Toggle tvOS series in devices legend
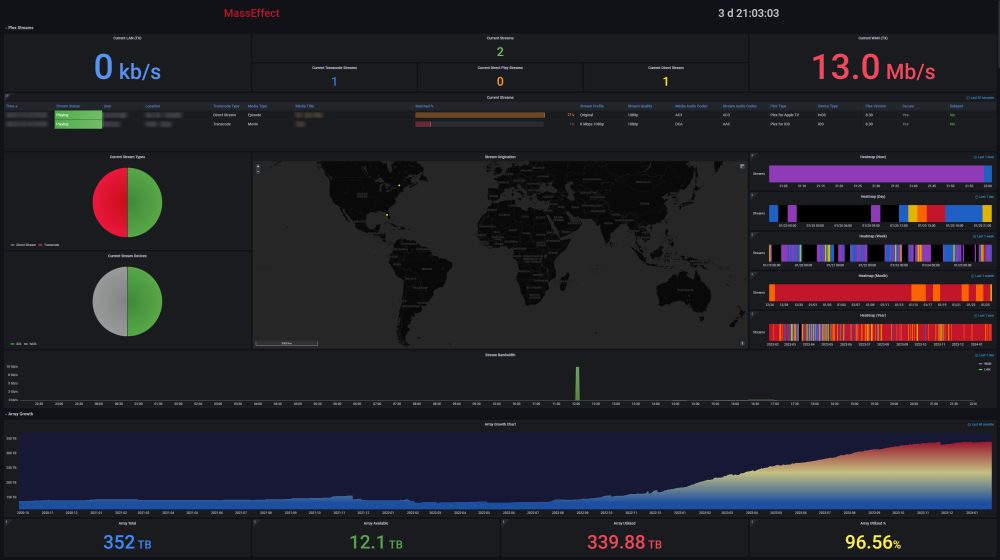1000x560 pixels. 30,344
